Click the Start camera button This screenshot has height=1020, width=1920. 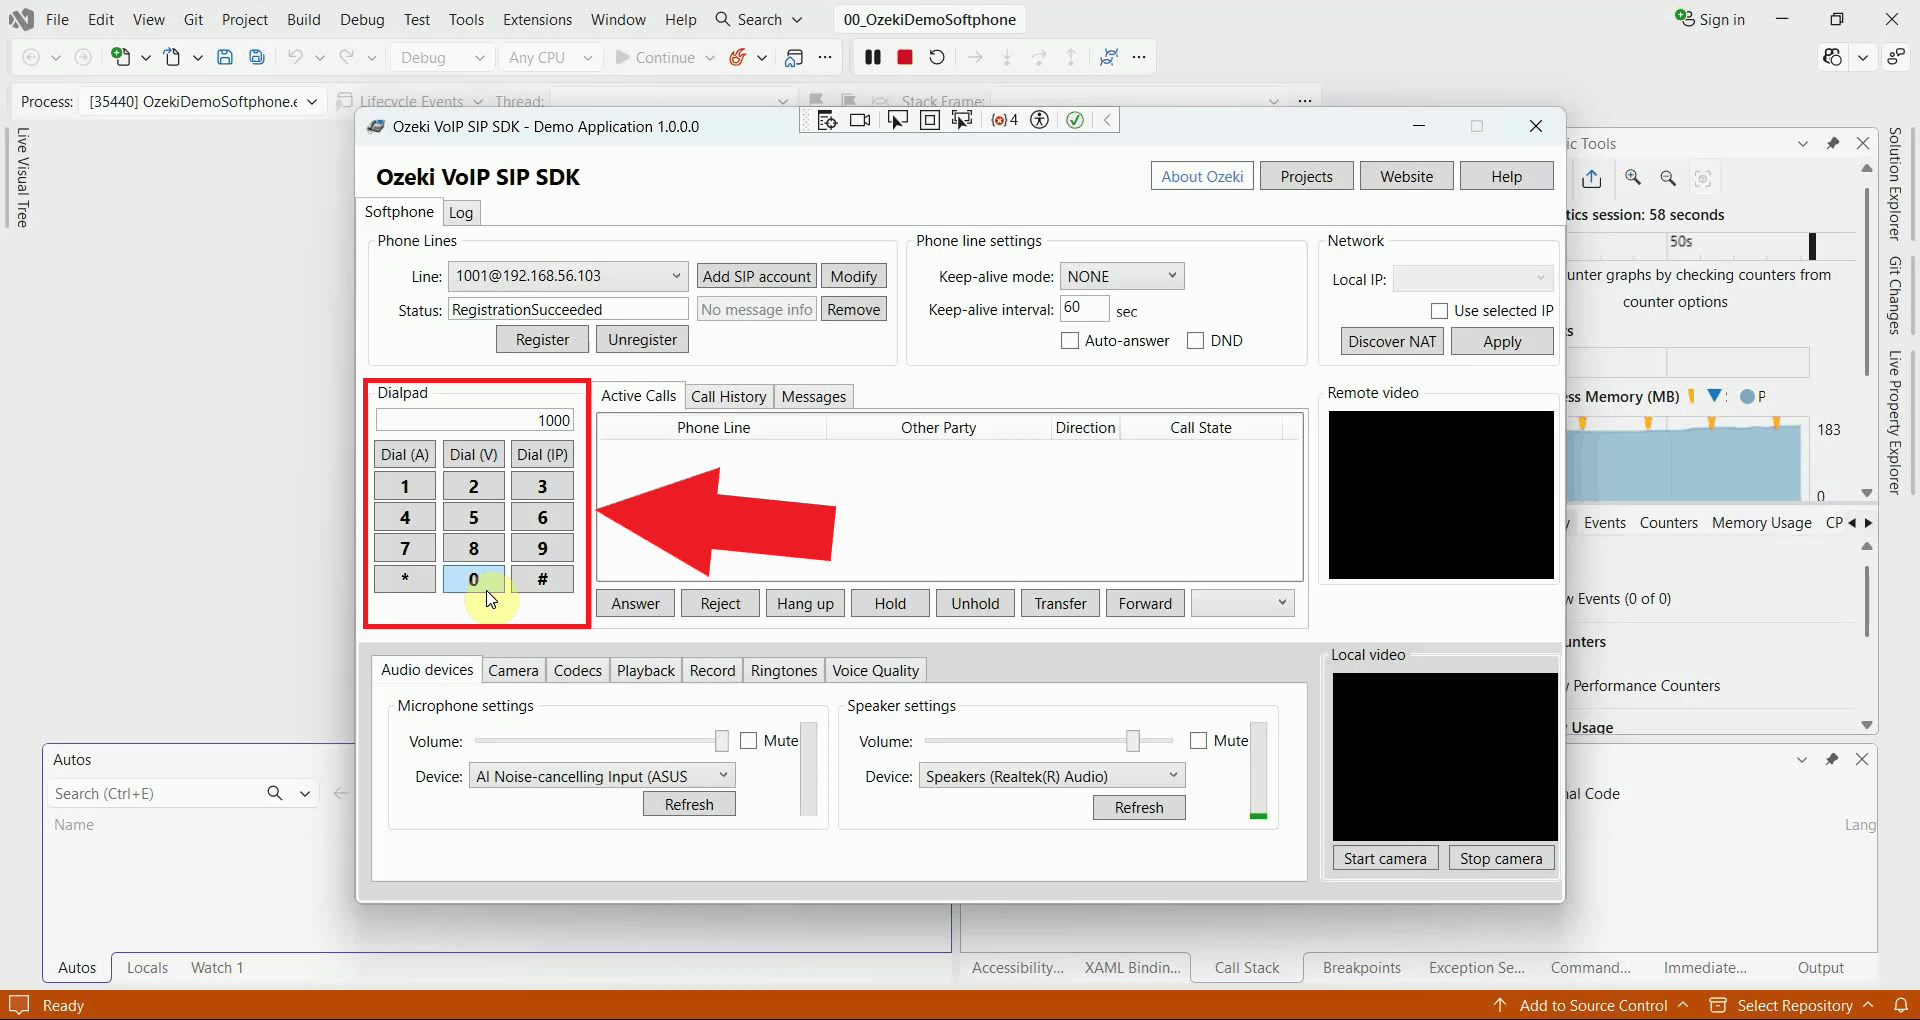tap(1385, 858)
